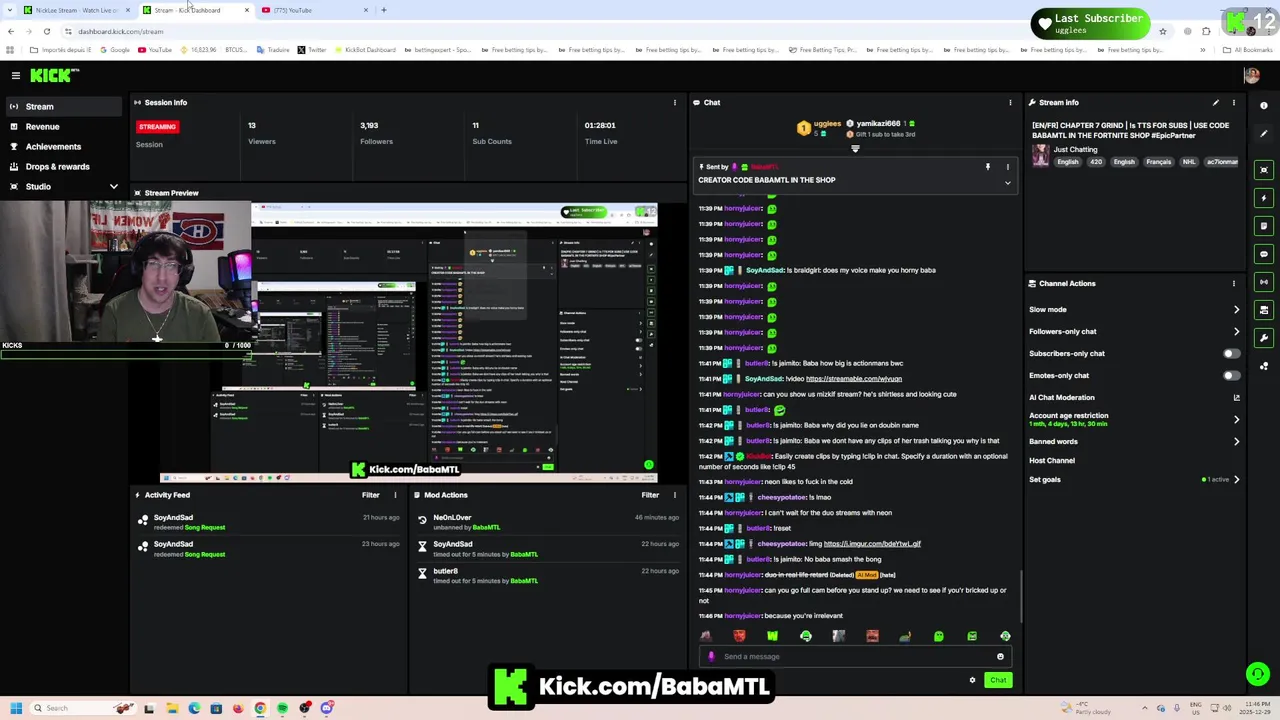Open Revenue in the sidebar
Viewport: 1280px width, 720px height.
point(62,126)
